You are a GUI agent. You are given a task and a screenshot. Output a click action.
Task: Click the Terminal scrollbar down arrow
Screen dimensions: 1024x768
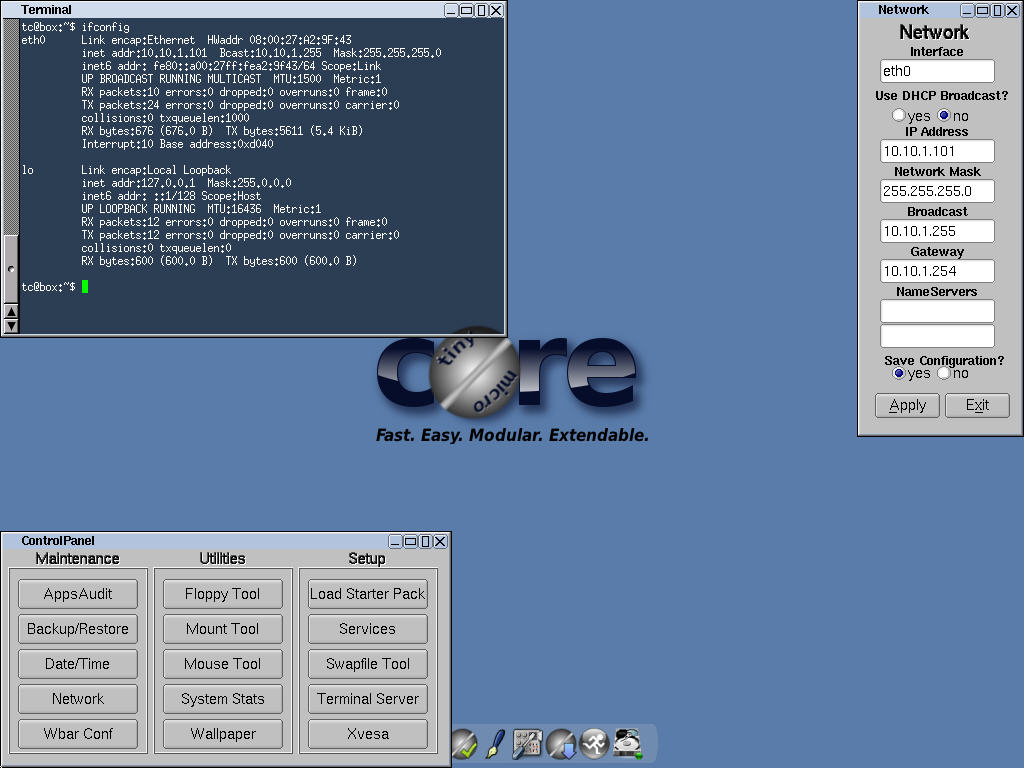coord(11,326)
